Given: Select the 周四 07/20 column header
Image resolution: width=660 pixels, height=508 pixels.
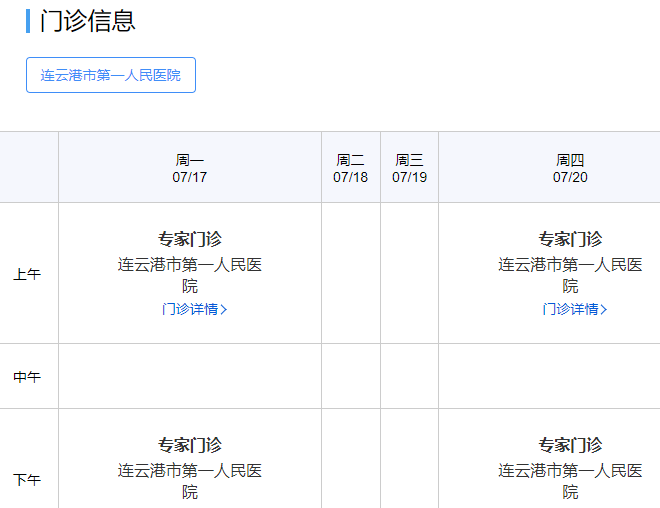Looking at the screenshot, I should click(570, 168).
